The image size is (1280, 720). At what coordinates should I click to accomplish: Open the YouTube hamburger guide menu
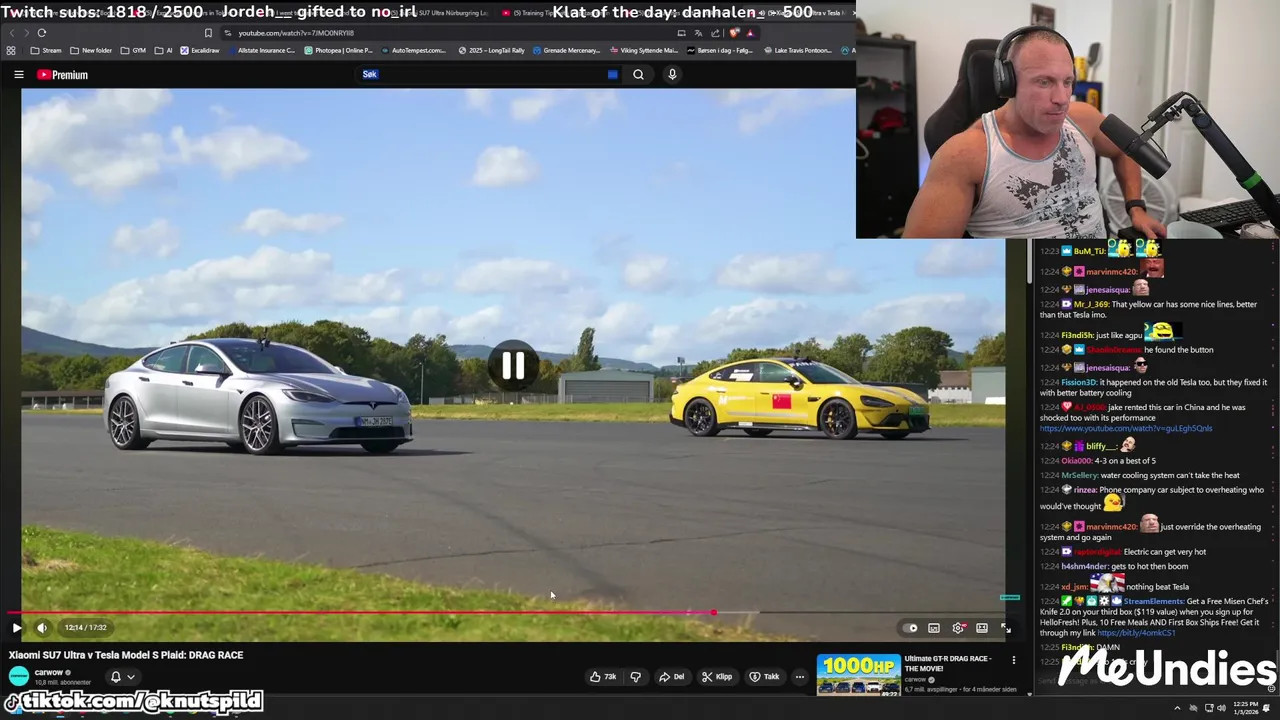18,74
